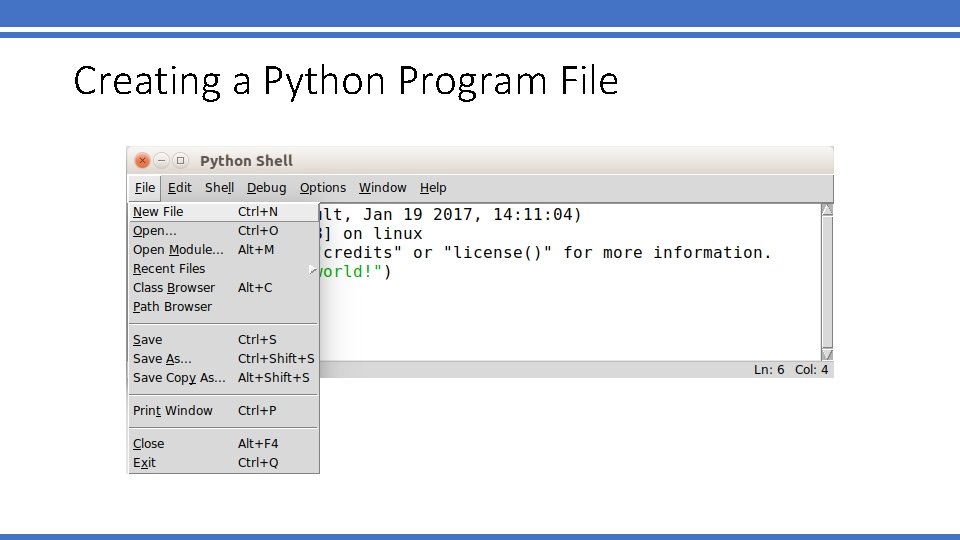Minimize the Python Shell window

tap(161, 160)
